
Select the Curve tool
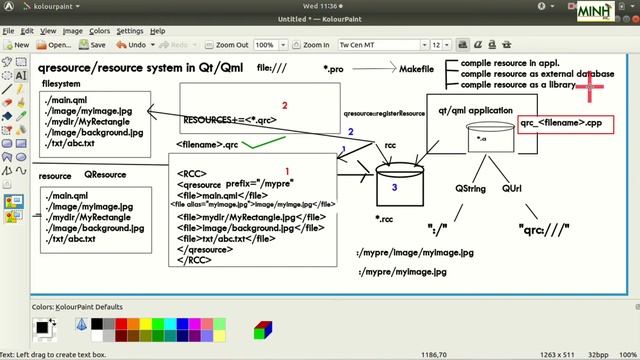[x=21, y=171]
